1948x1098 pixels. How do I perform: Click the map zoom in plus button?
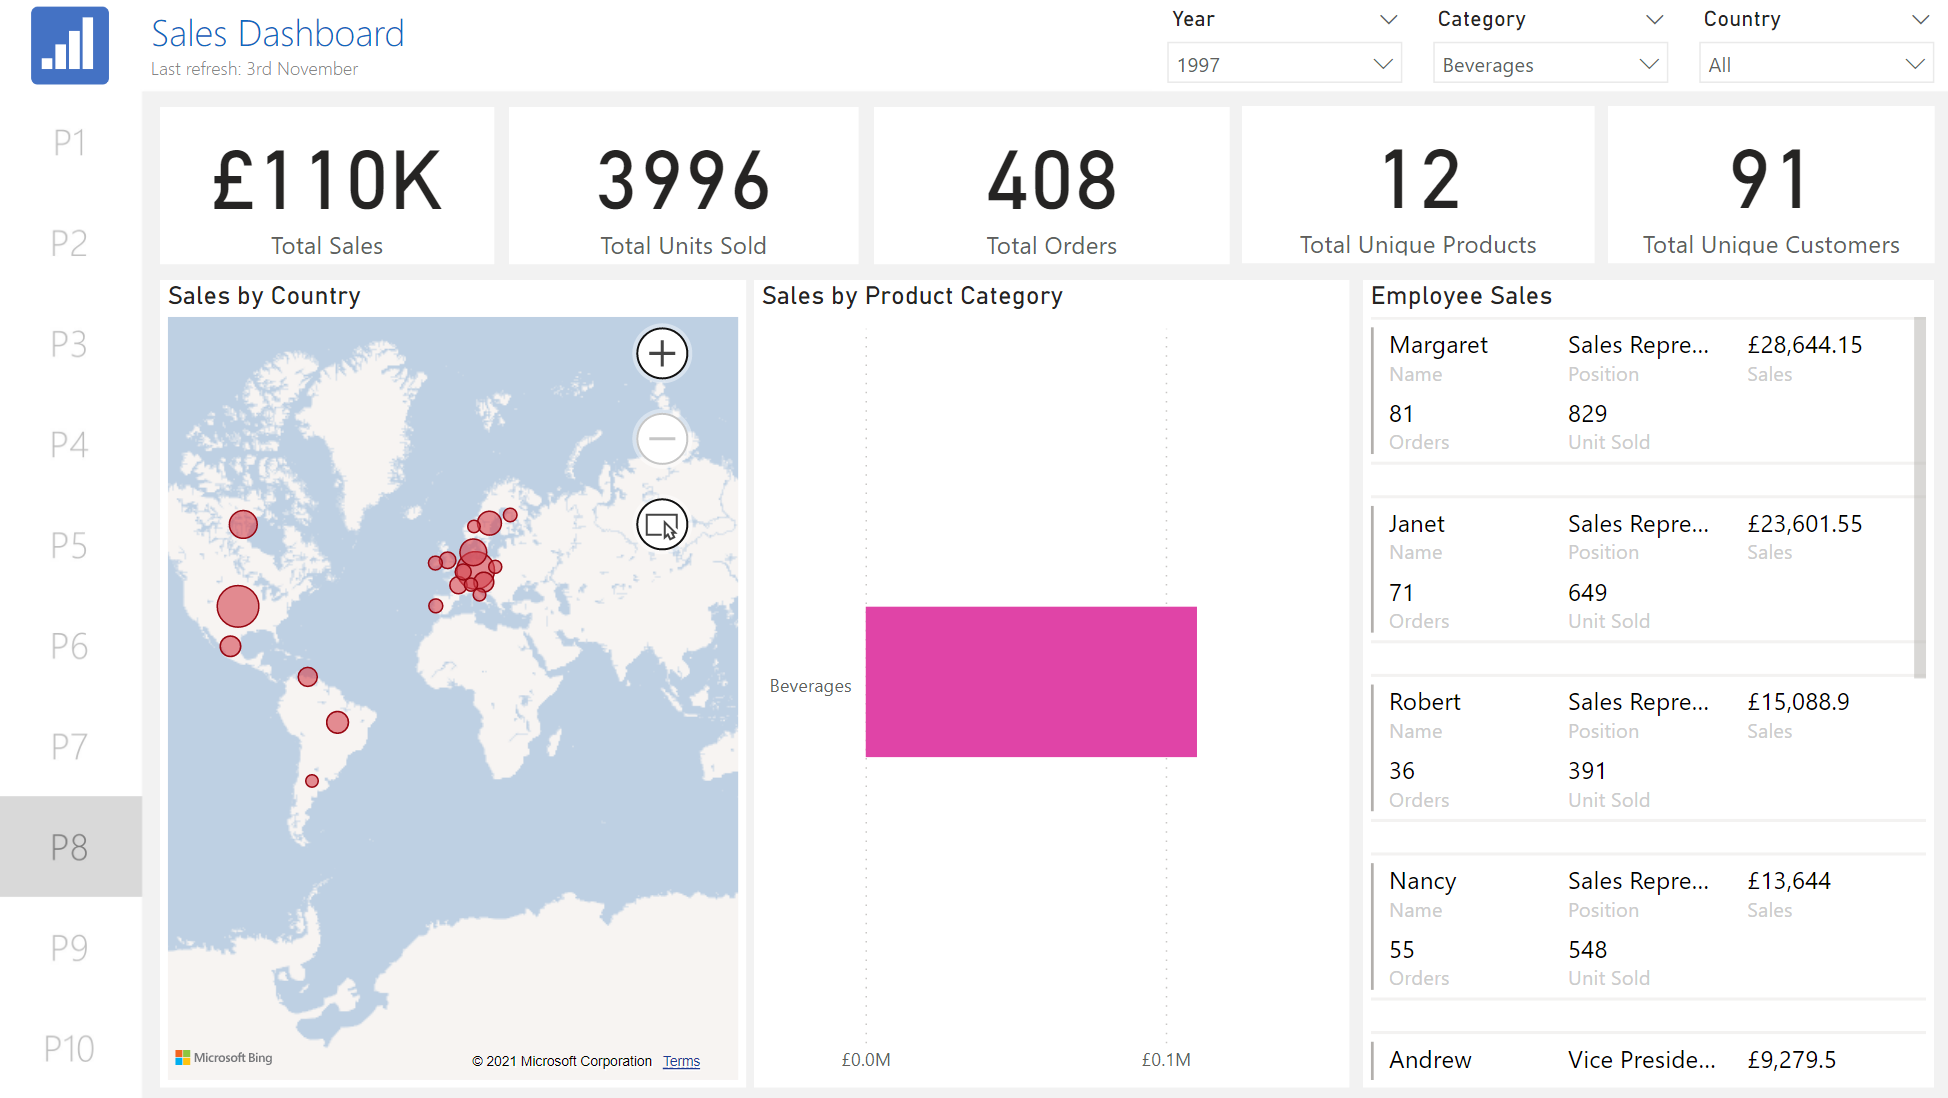pyautogui.click(x=662, y=353)
